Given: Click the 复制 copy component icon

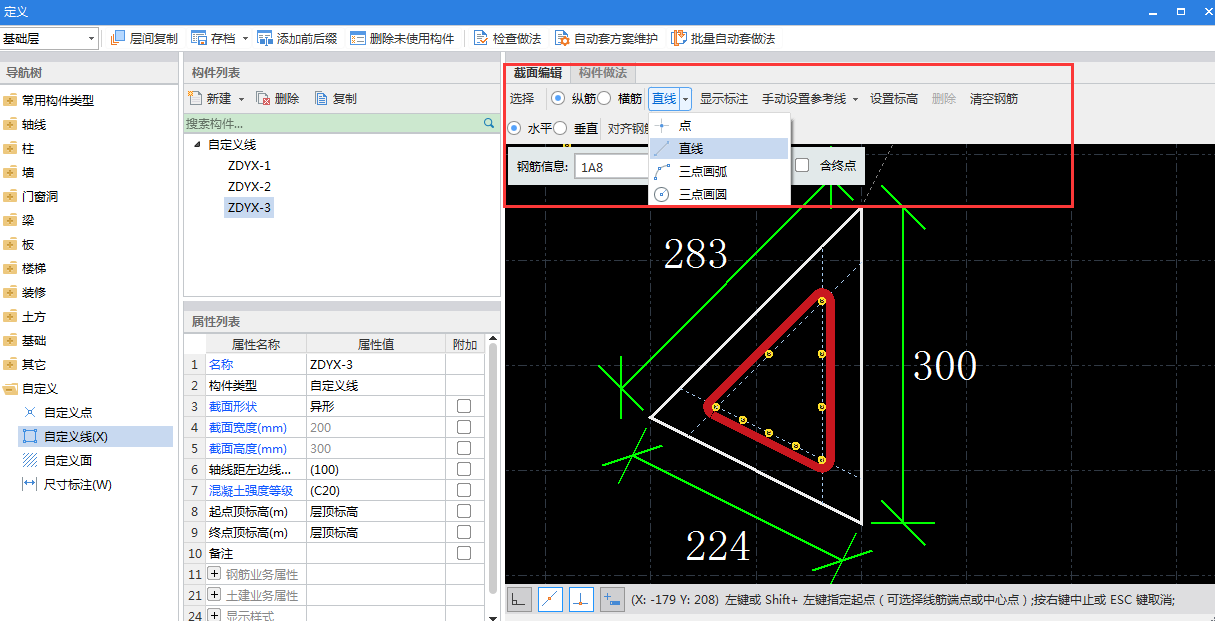Looking at the screenshot, I should tap(321, 98).
